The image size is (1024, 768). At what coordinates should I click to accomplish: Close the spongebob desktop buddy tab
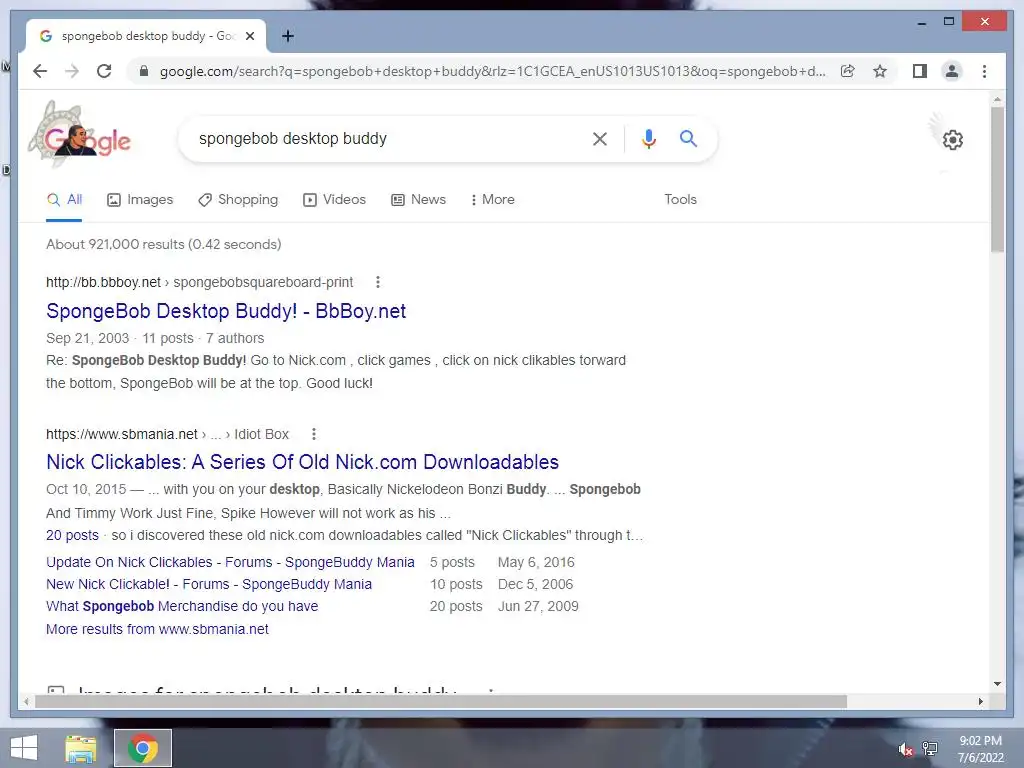point(249,36)
